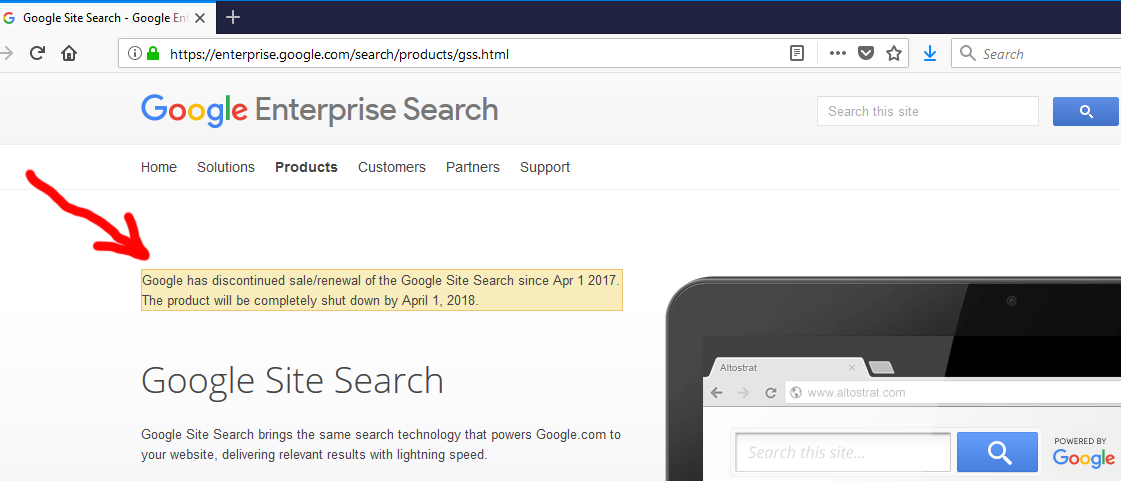
Task: Save page to Pocket icon
Action: (866, 54)
